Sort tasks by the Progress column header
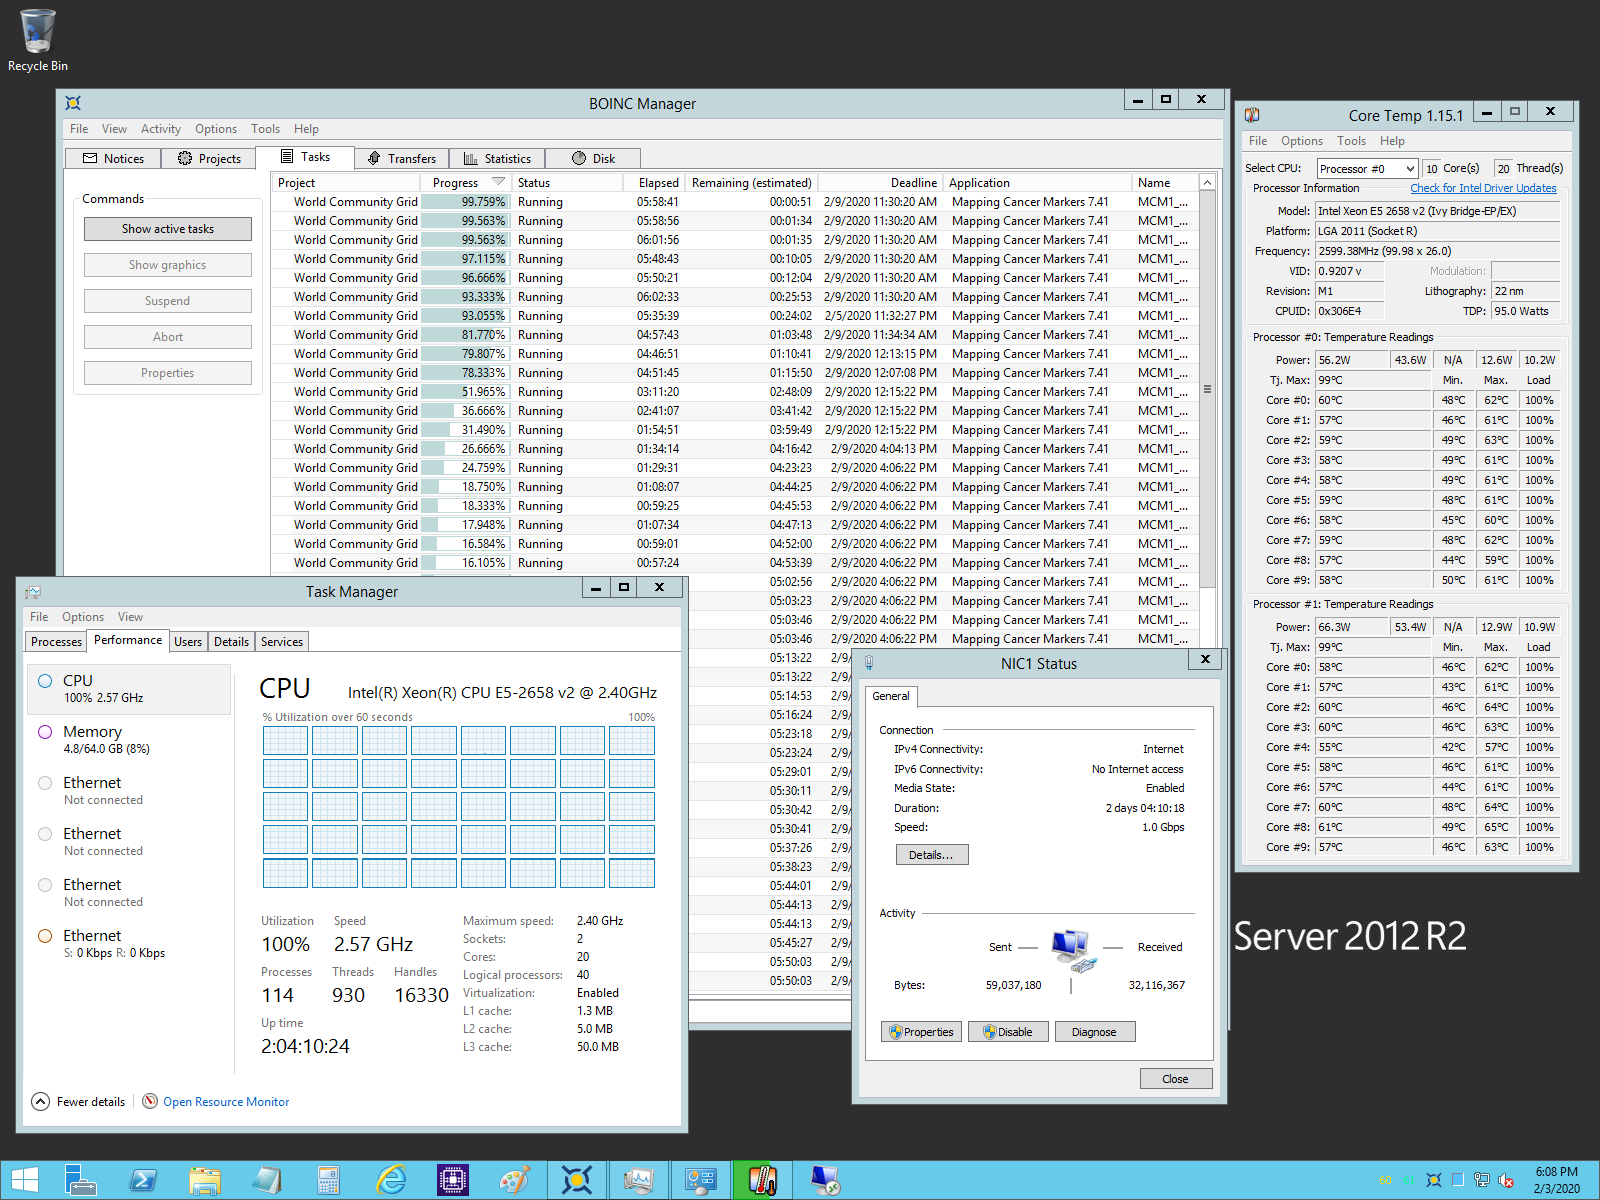 click(x=467, y=182)
